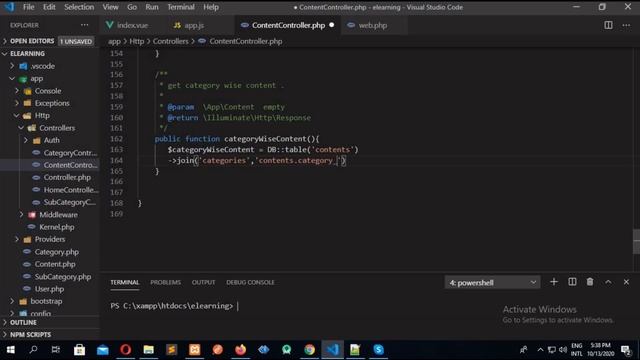This screenshot has height=360, width=640.
Task: Switch to the app.js tab
Action: tap(194, 25)
